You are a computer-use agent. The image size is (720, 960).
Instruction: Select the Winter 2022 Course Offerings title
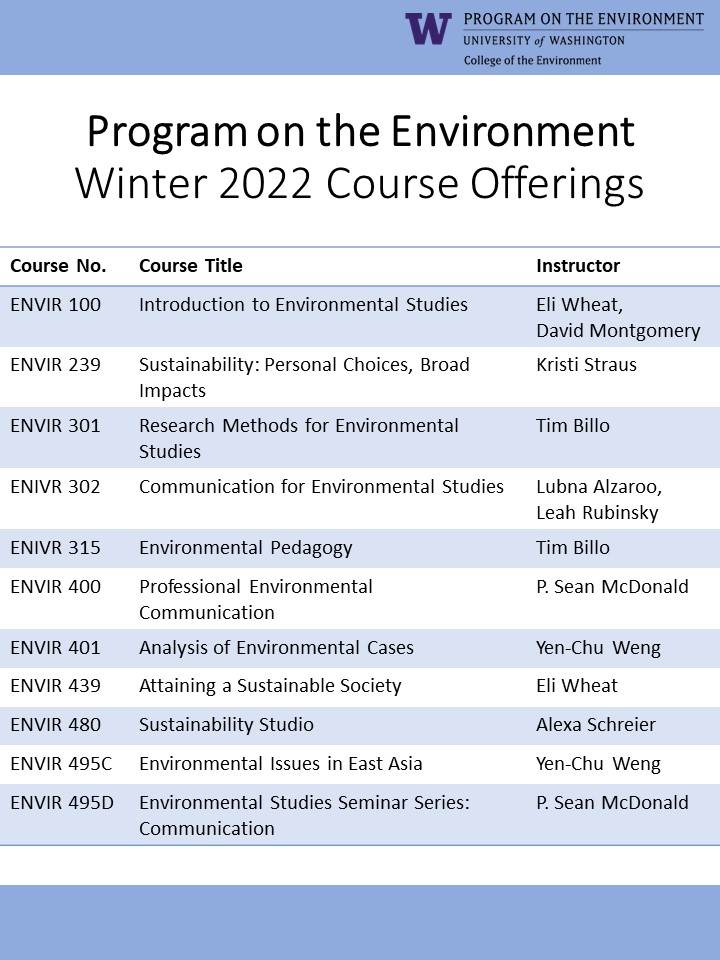[x=360, y=184]
